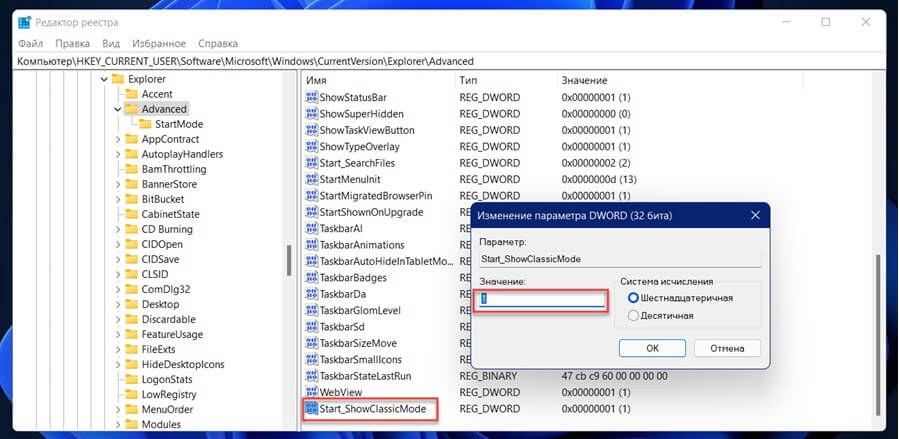Open the Избранное menu
This screenshot has height=439, width=899.
pos(159,44)
